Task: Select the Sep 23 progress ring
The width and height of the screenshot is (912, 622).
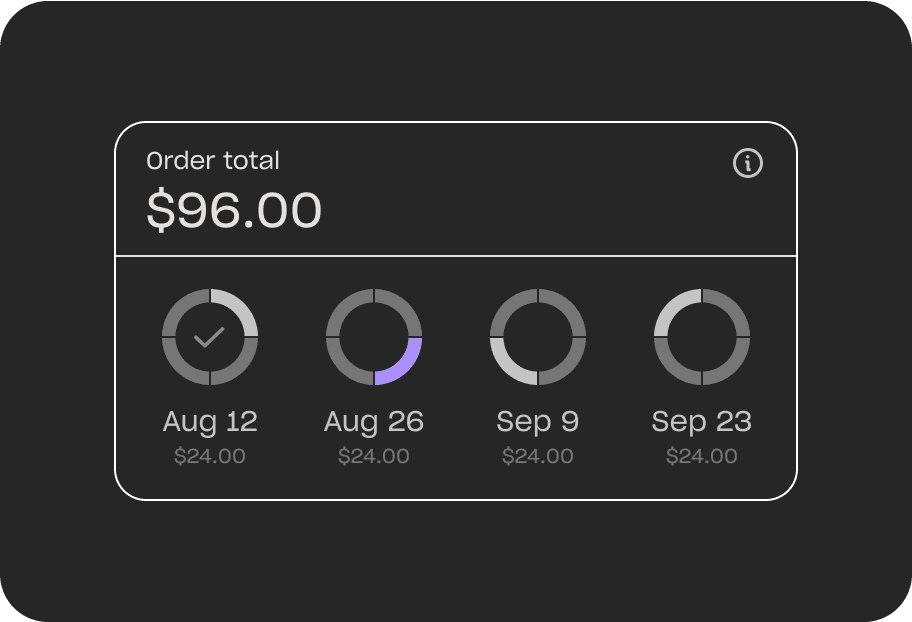Action: coord(702,337)
